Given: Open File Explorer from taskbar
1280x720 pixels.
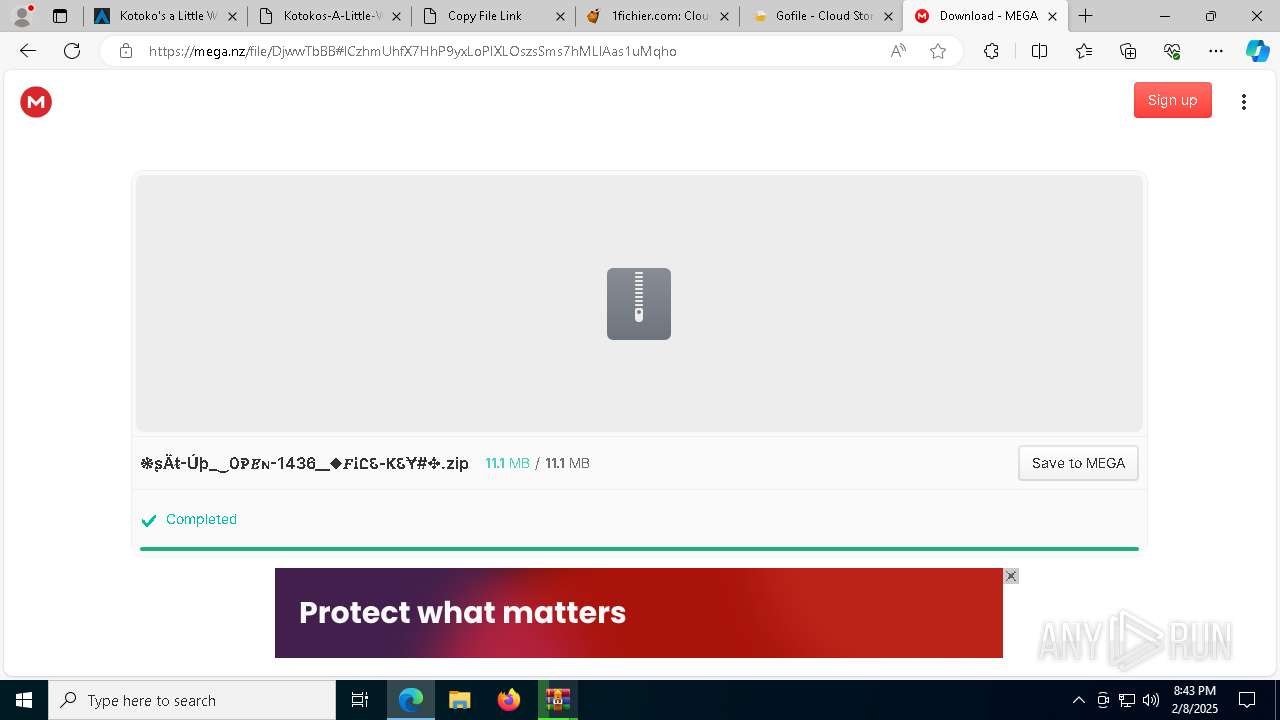Looking at the screenshot, I should point(460,700).
